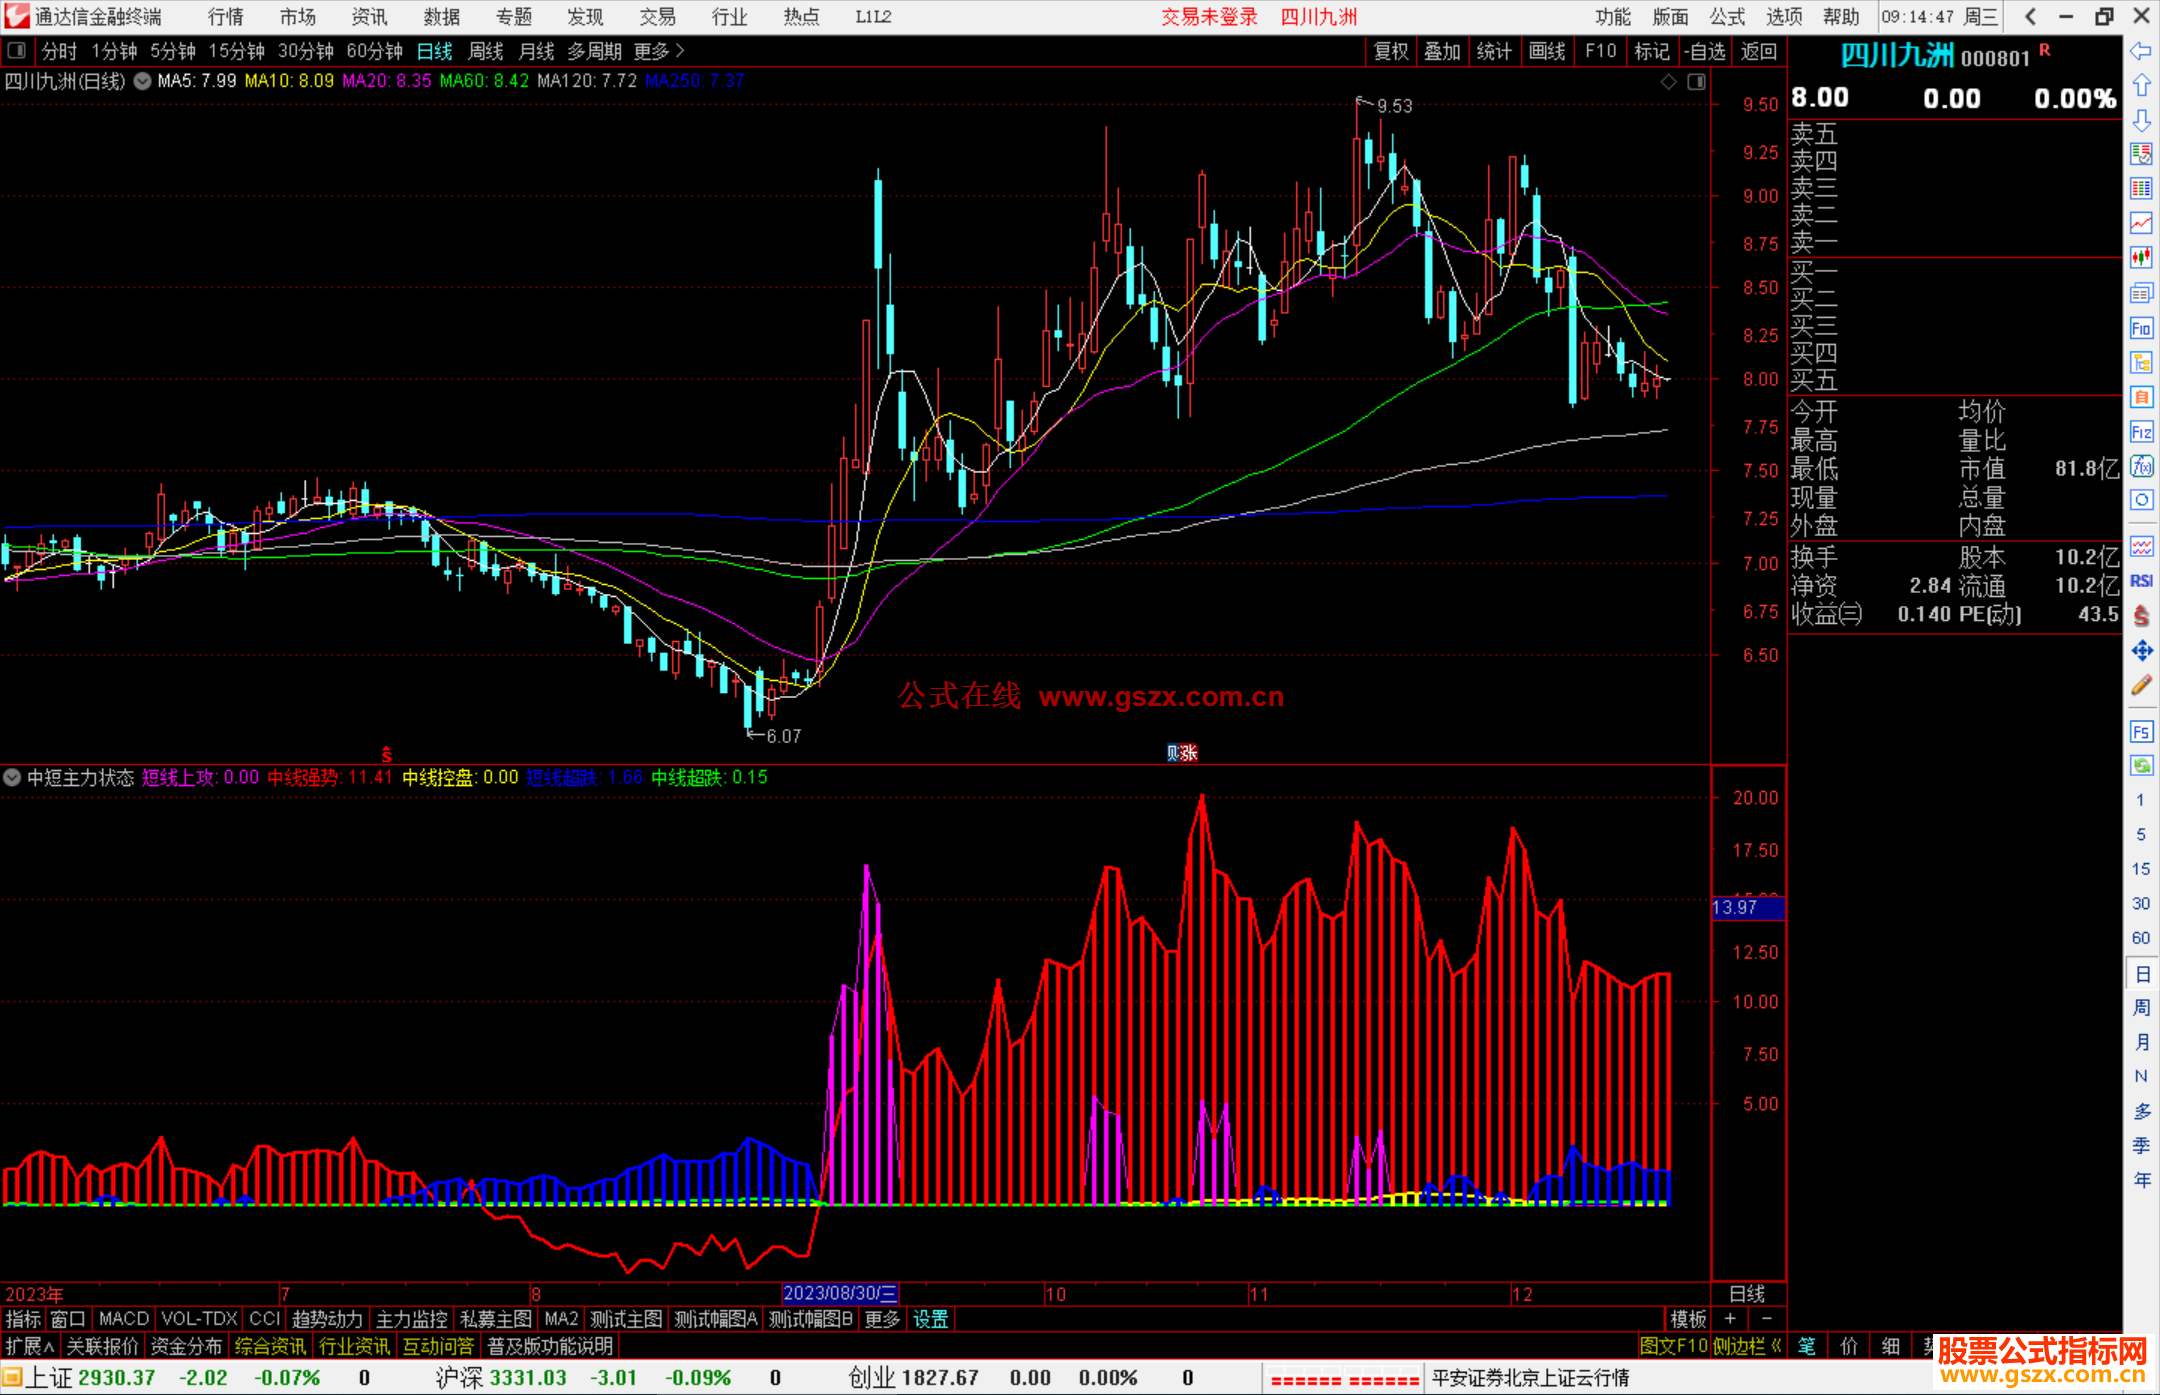Screen dimensions: 2160x1395
Task: Open the formula f(x) sidebar icon
Action: (x=2141, y=466)
